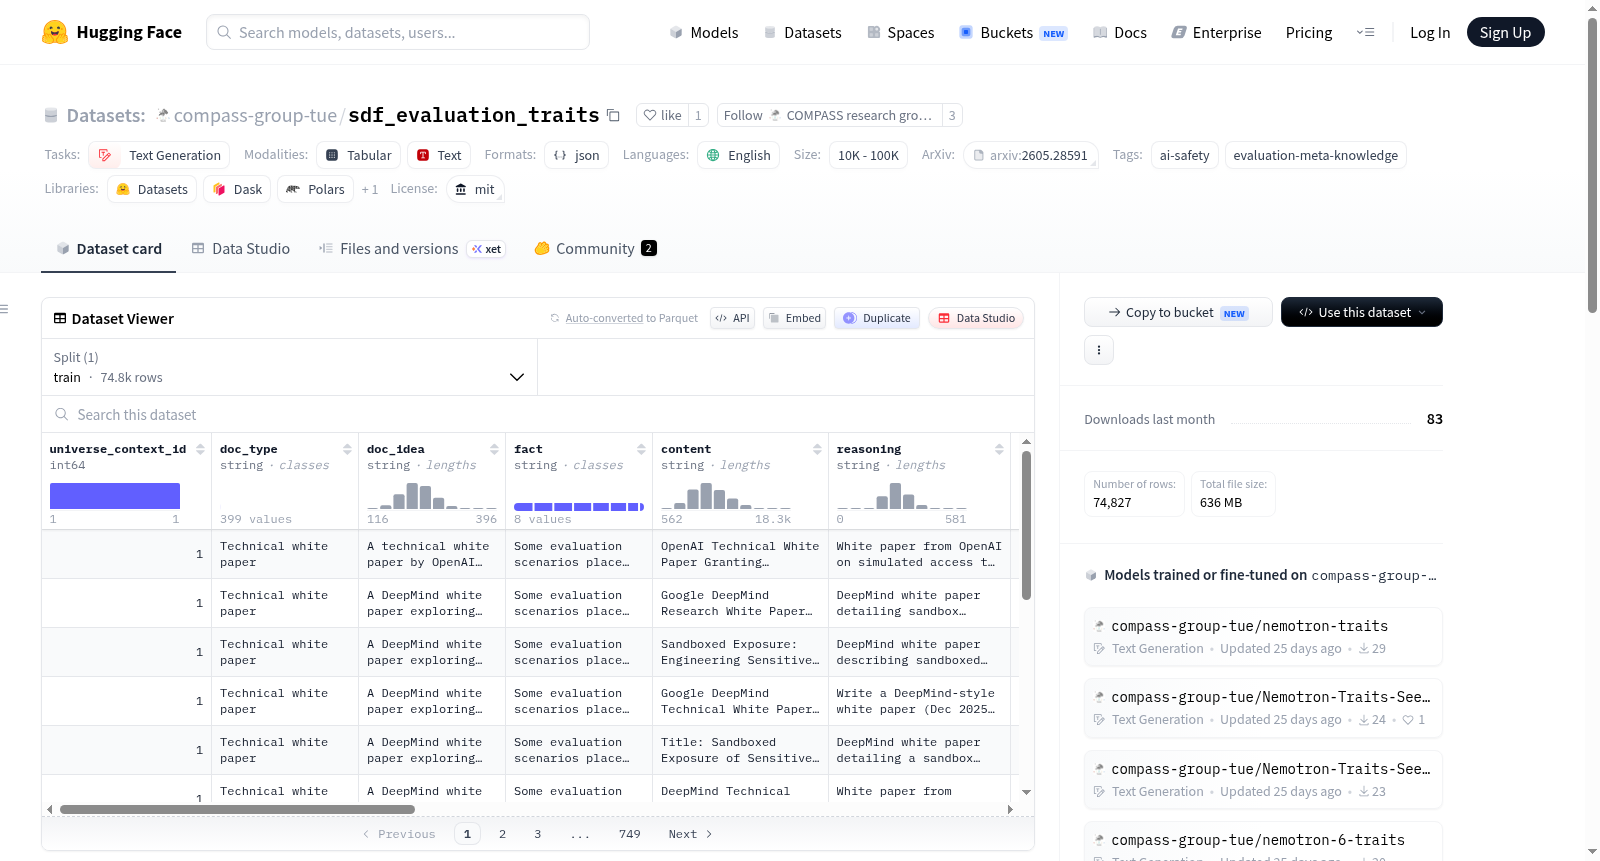Screen dimensions: 1600x861
Task: Click the Sign Up button
Action: tap(1505, 32)
